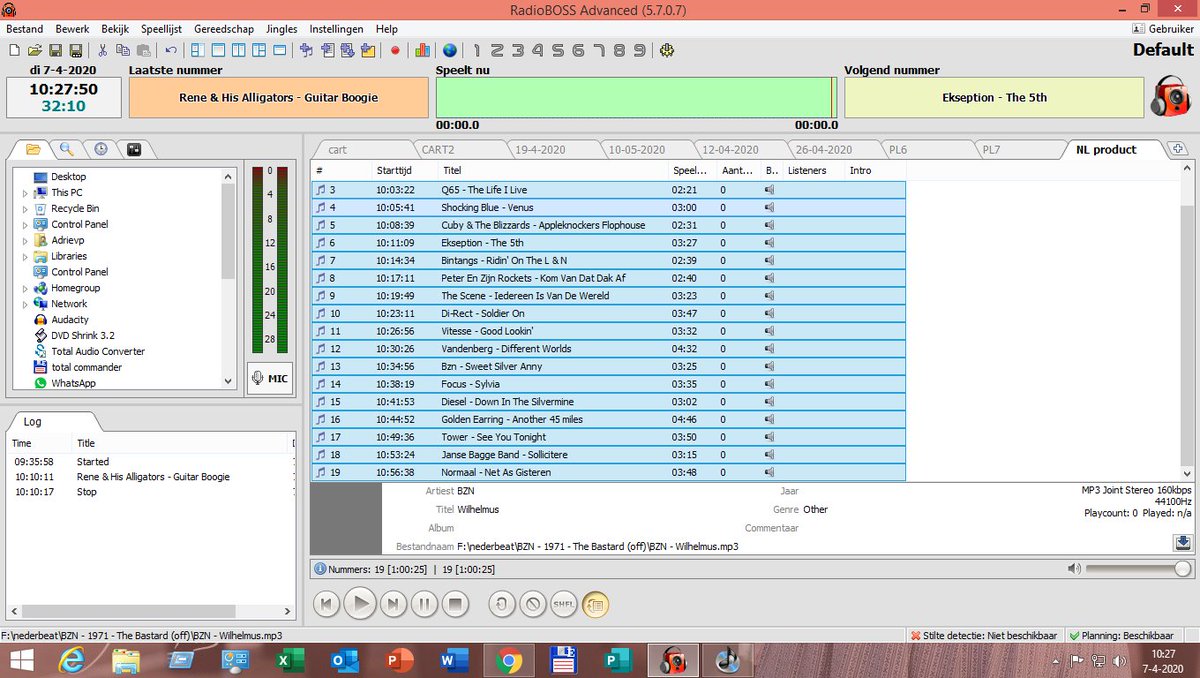
Task: Open the yellow gear settings icon in toolbar
Action: [x=667, y=50]
